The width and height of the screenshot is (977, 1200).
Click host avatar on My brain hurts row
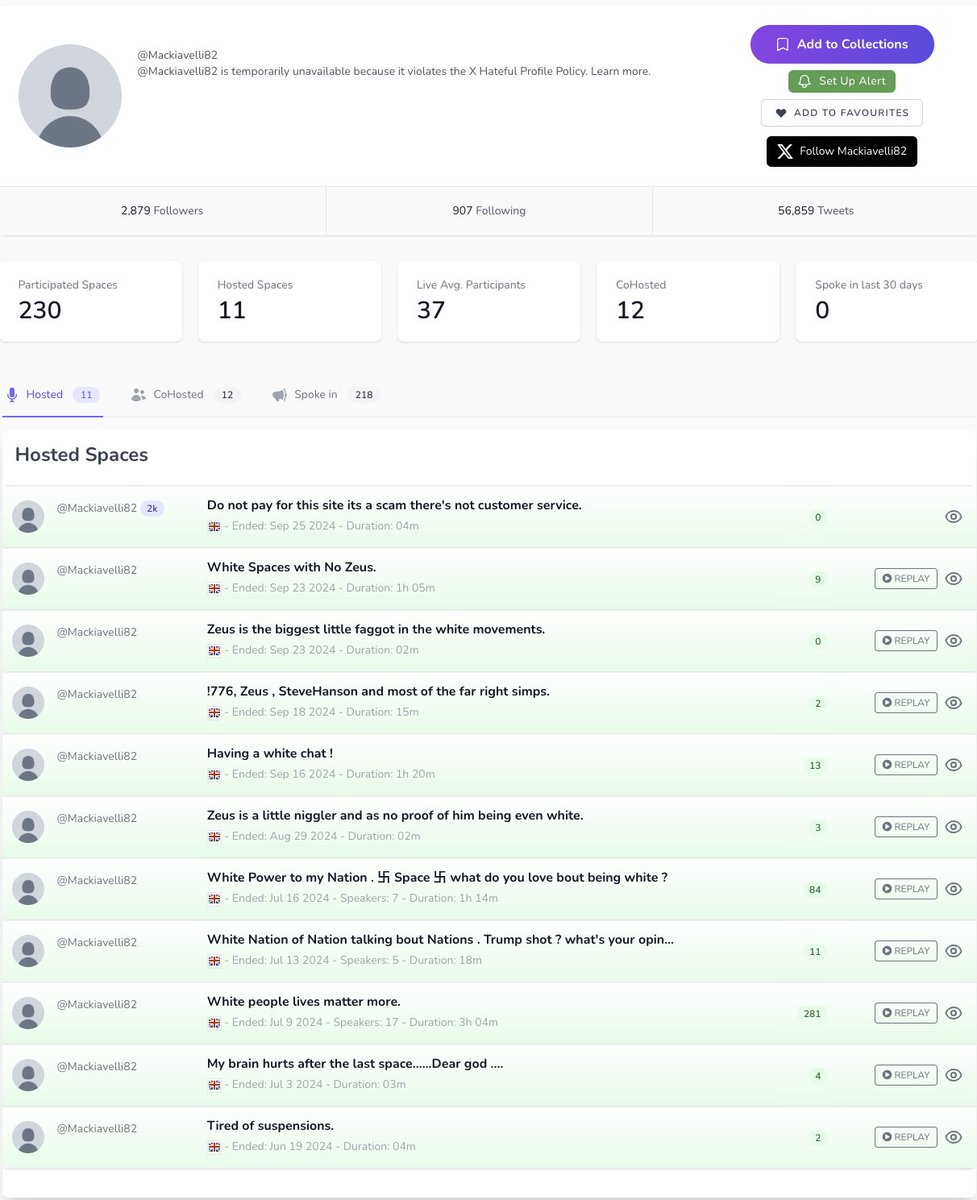coord(28,1075)
